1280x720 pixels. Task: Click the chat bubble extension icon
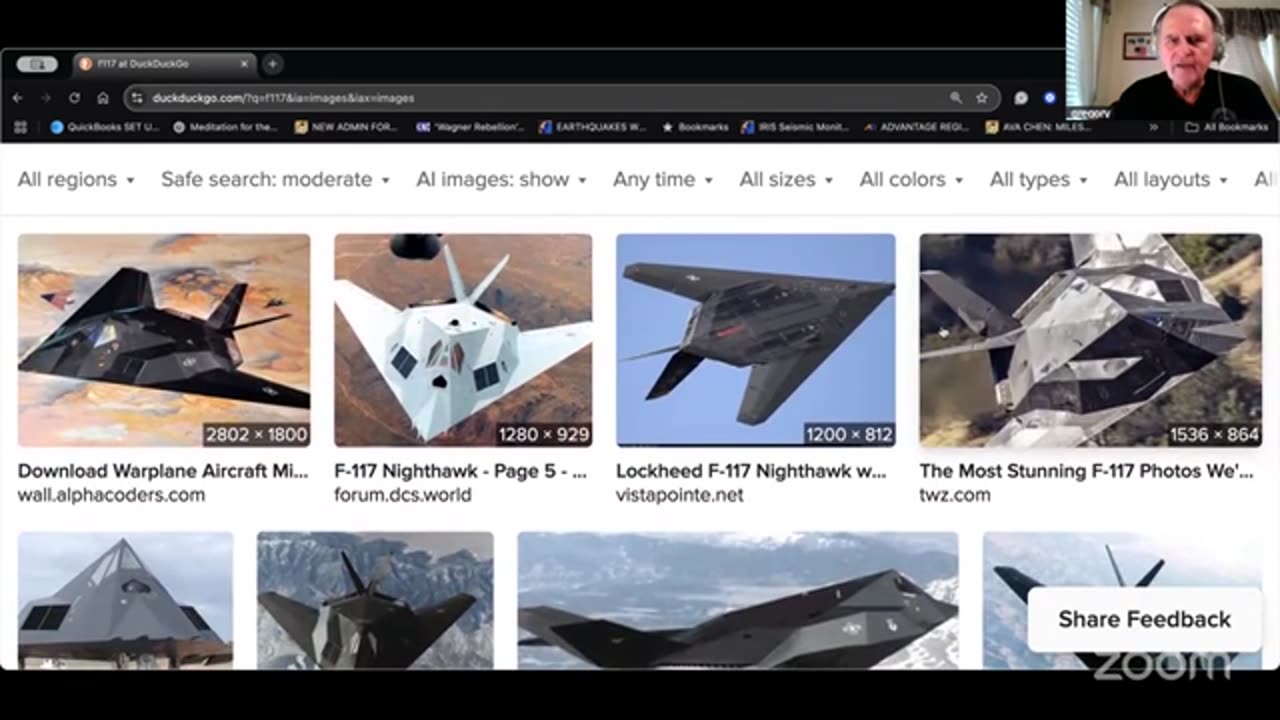(x=1021, y=98)
